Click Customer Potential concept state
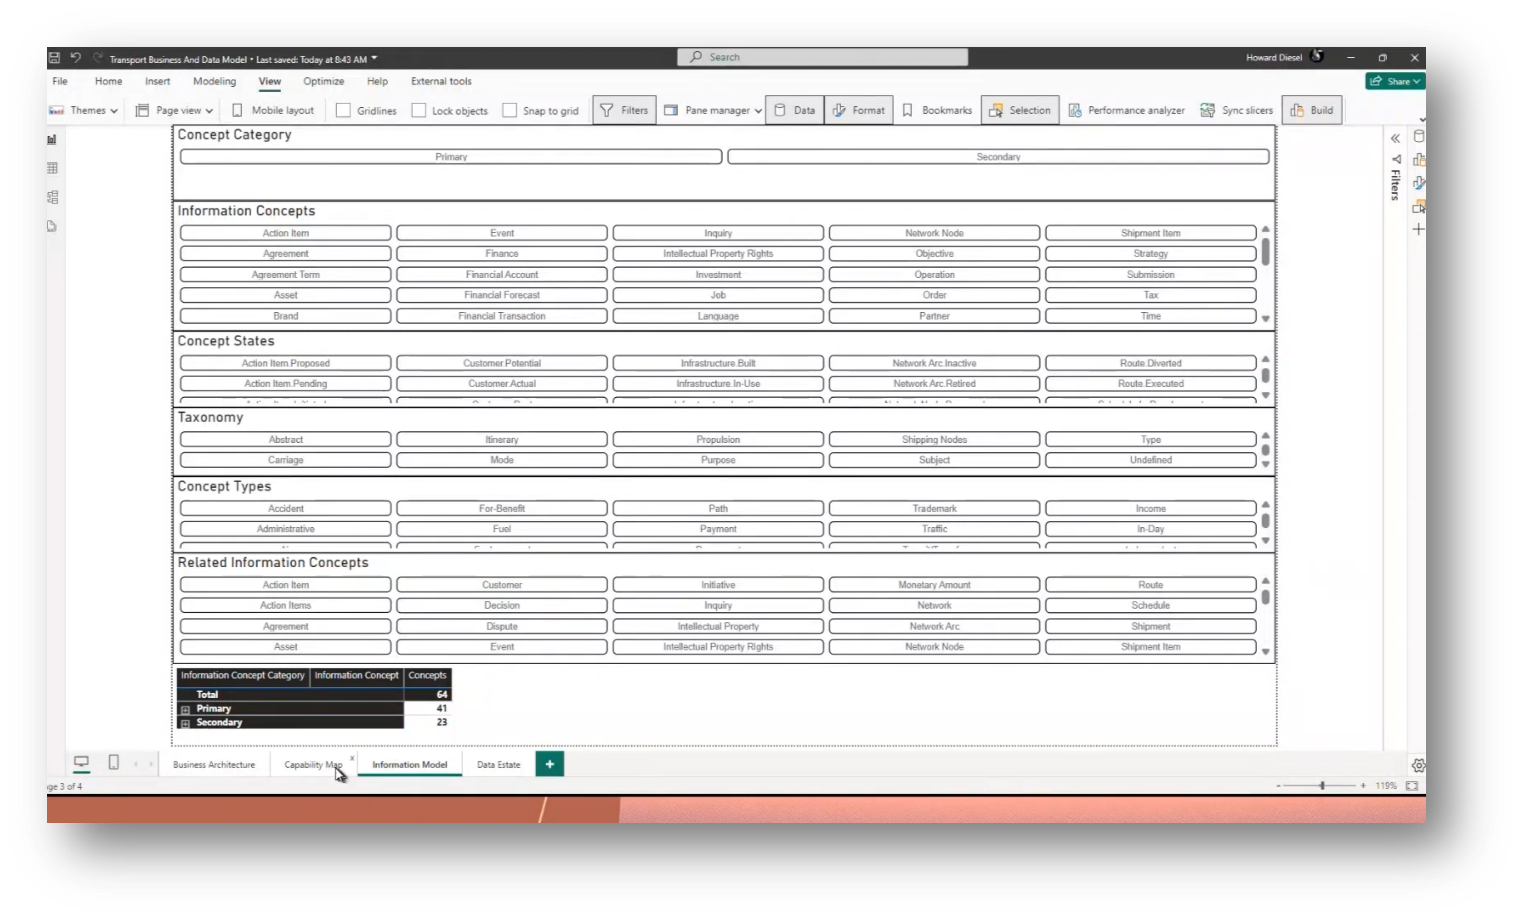The width and height of the screenshot is (1521, 918). click(502, 364)
